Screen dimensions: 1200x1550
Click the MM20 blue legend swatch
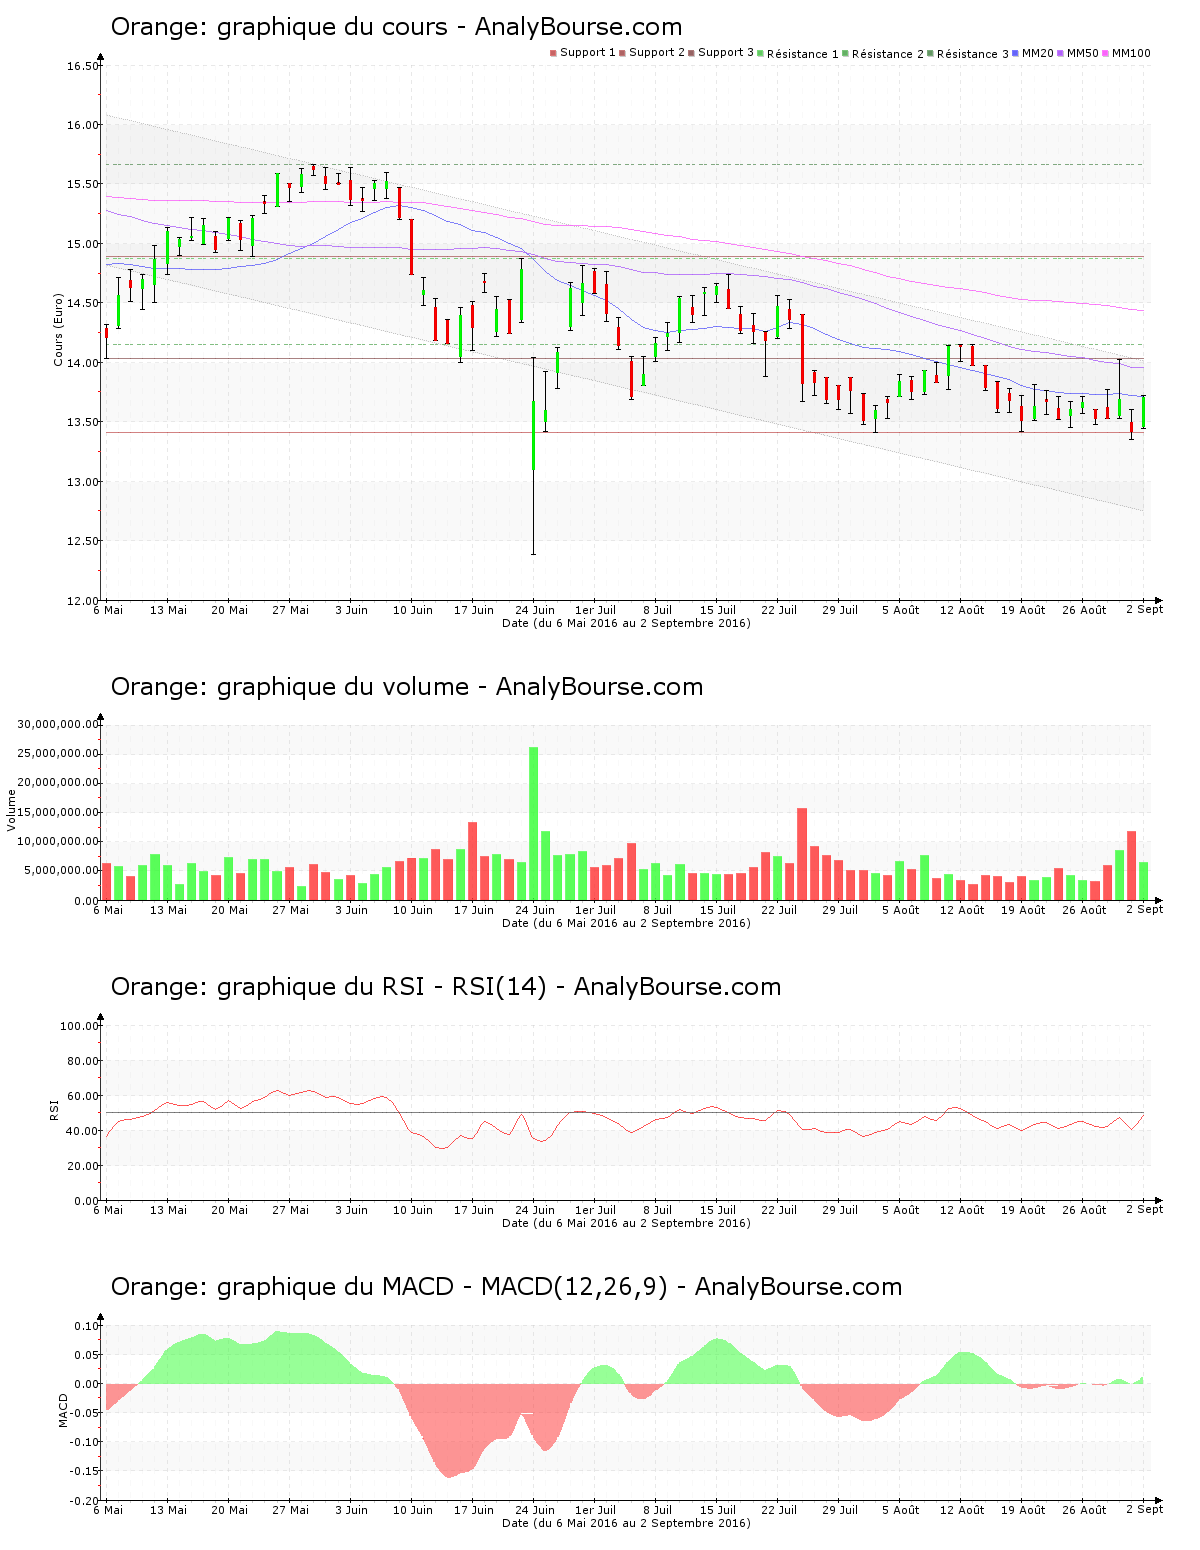coord(1016,53)
